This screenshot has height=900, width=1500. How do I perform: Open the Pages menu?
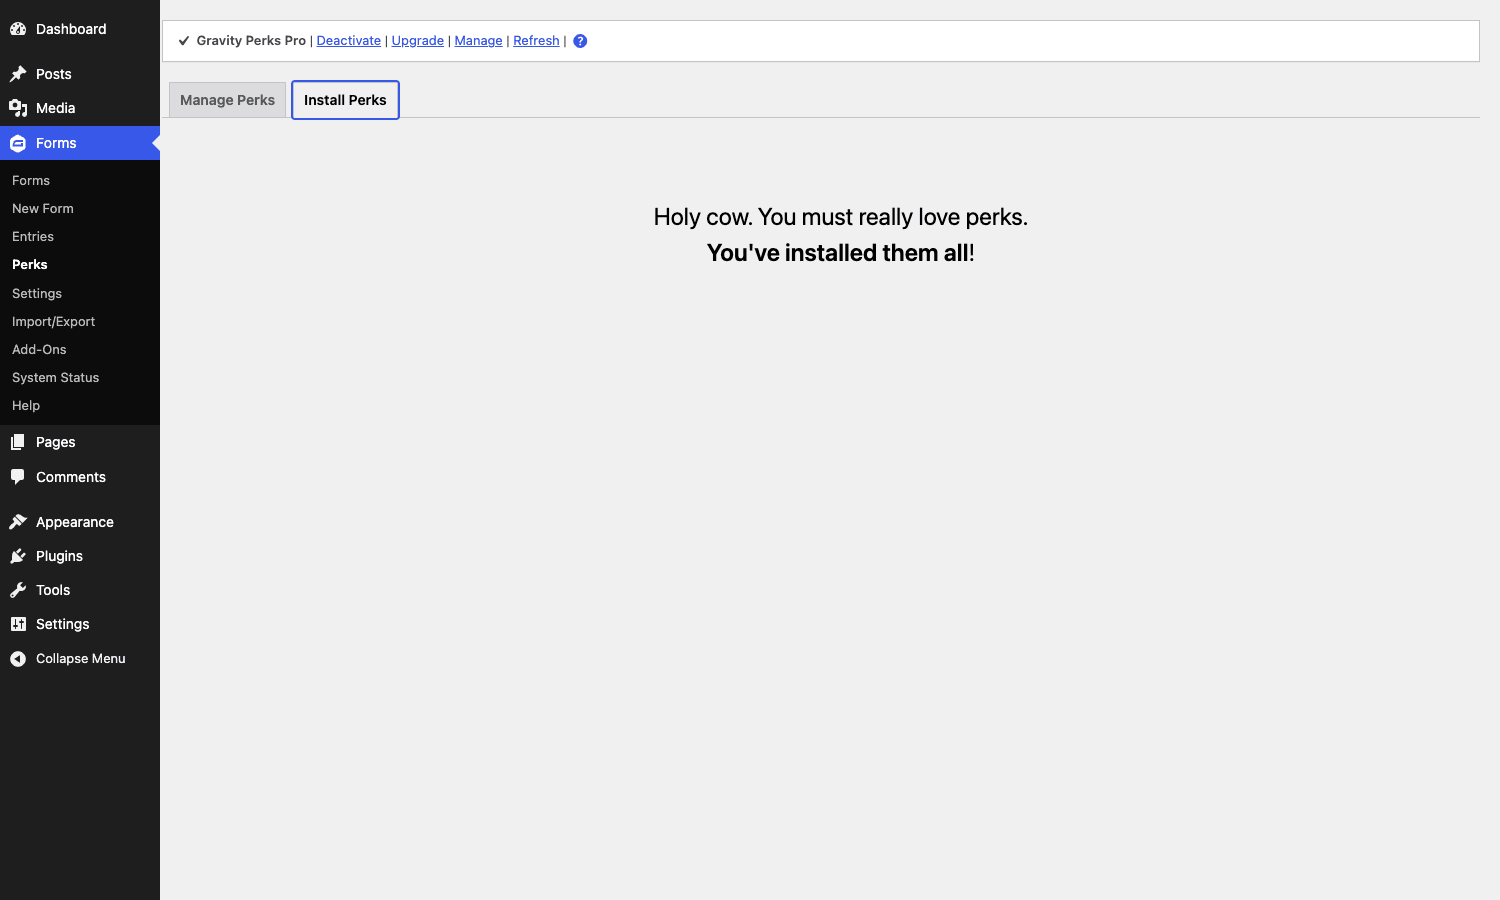point(56,442)
